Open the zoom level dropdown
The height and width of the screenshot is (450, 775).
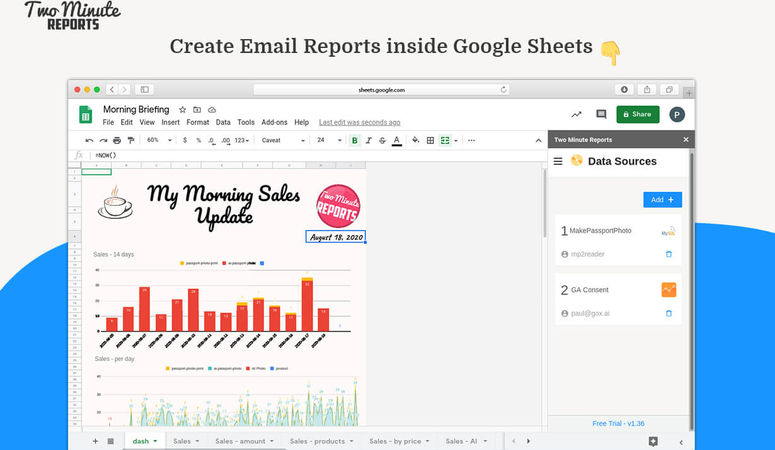pyautogui.click(x=159, y=140)
